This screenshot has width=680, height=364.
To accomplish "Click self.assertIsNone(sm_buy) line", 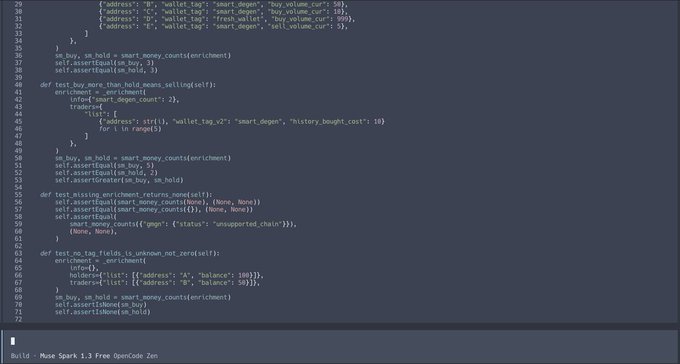I will point(101,305).
